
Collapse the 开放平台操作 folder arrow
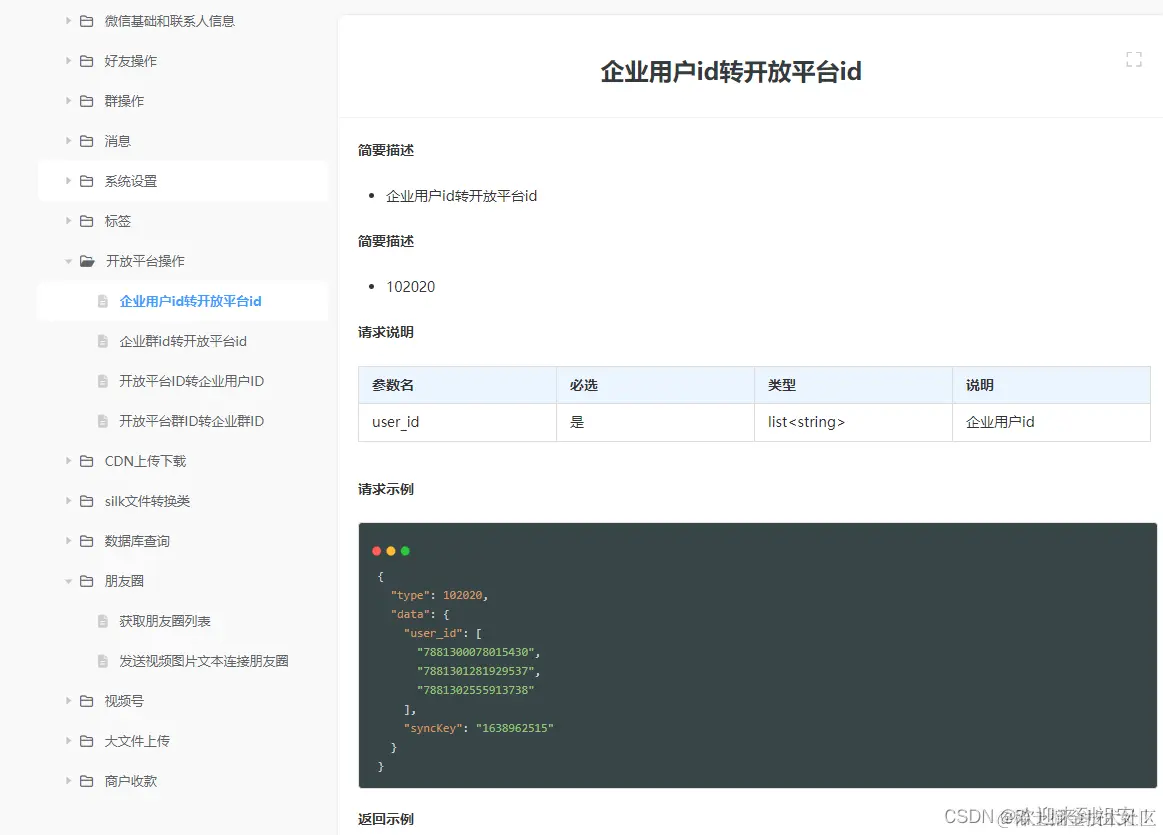coord(68,262)
